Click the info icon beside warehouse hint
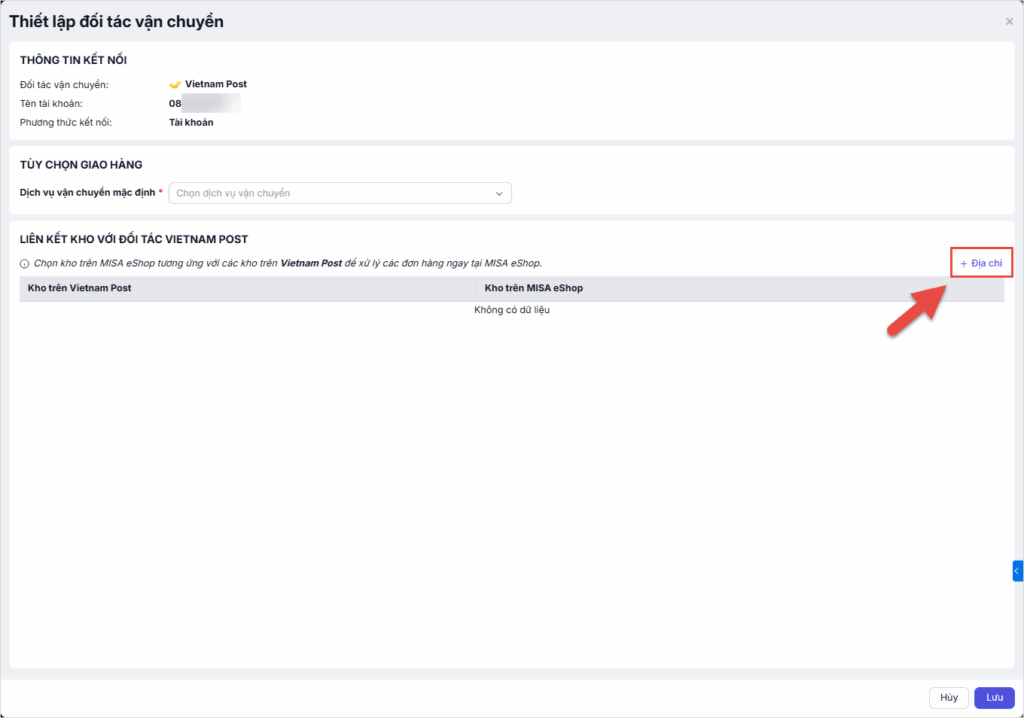This screenshot has width=1024, height=718. coord(24,263)
